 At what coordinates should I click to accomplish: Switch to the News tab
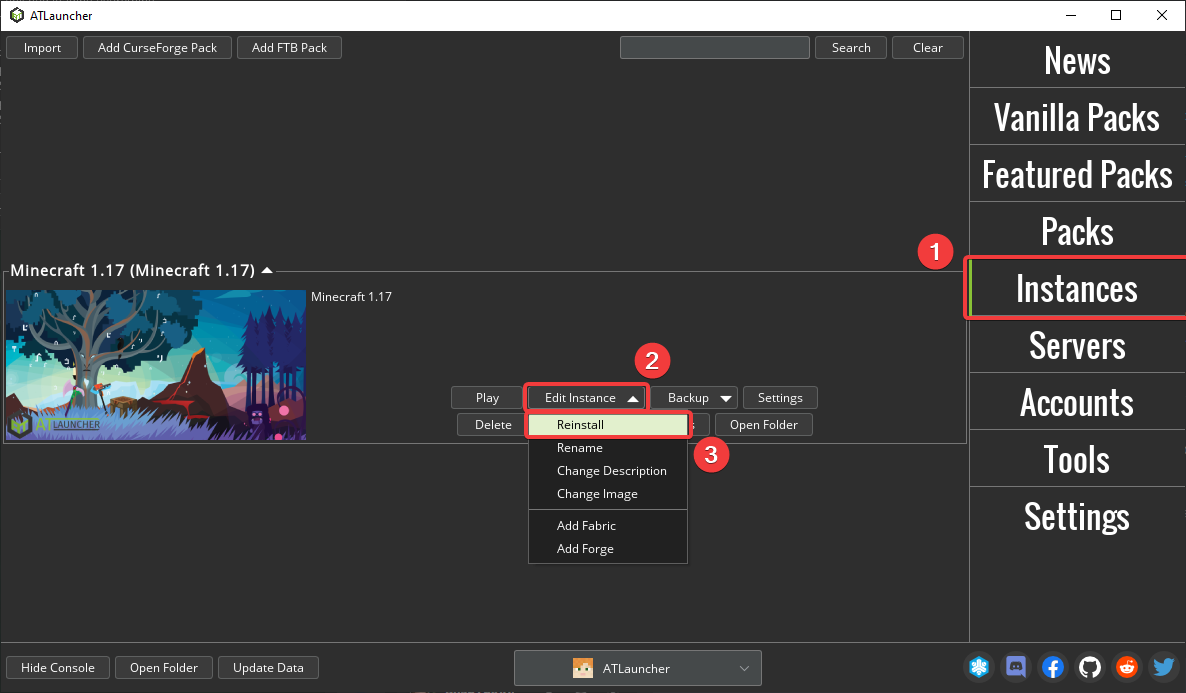1077,60
